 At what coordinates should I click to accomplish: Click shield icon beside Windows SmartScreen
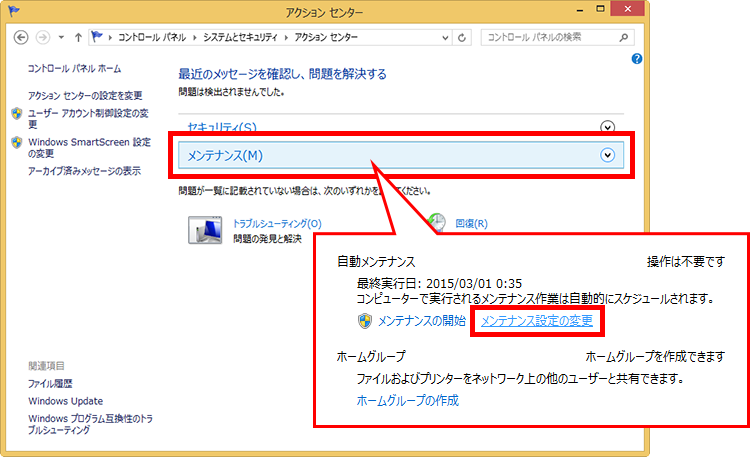(17, 142)
